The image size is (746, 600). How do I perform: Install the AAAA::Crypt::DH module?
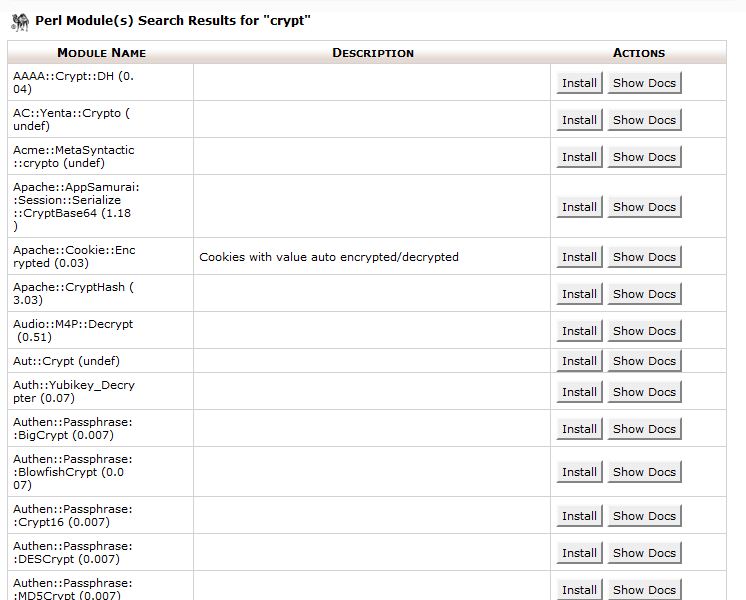[579, 83]
